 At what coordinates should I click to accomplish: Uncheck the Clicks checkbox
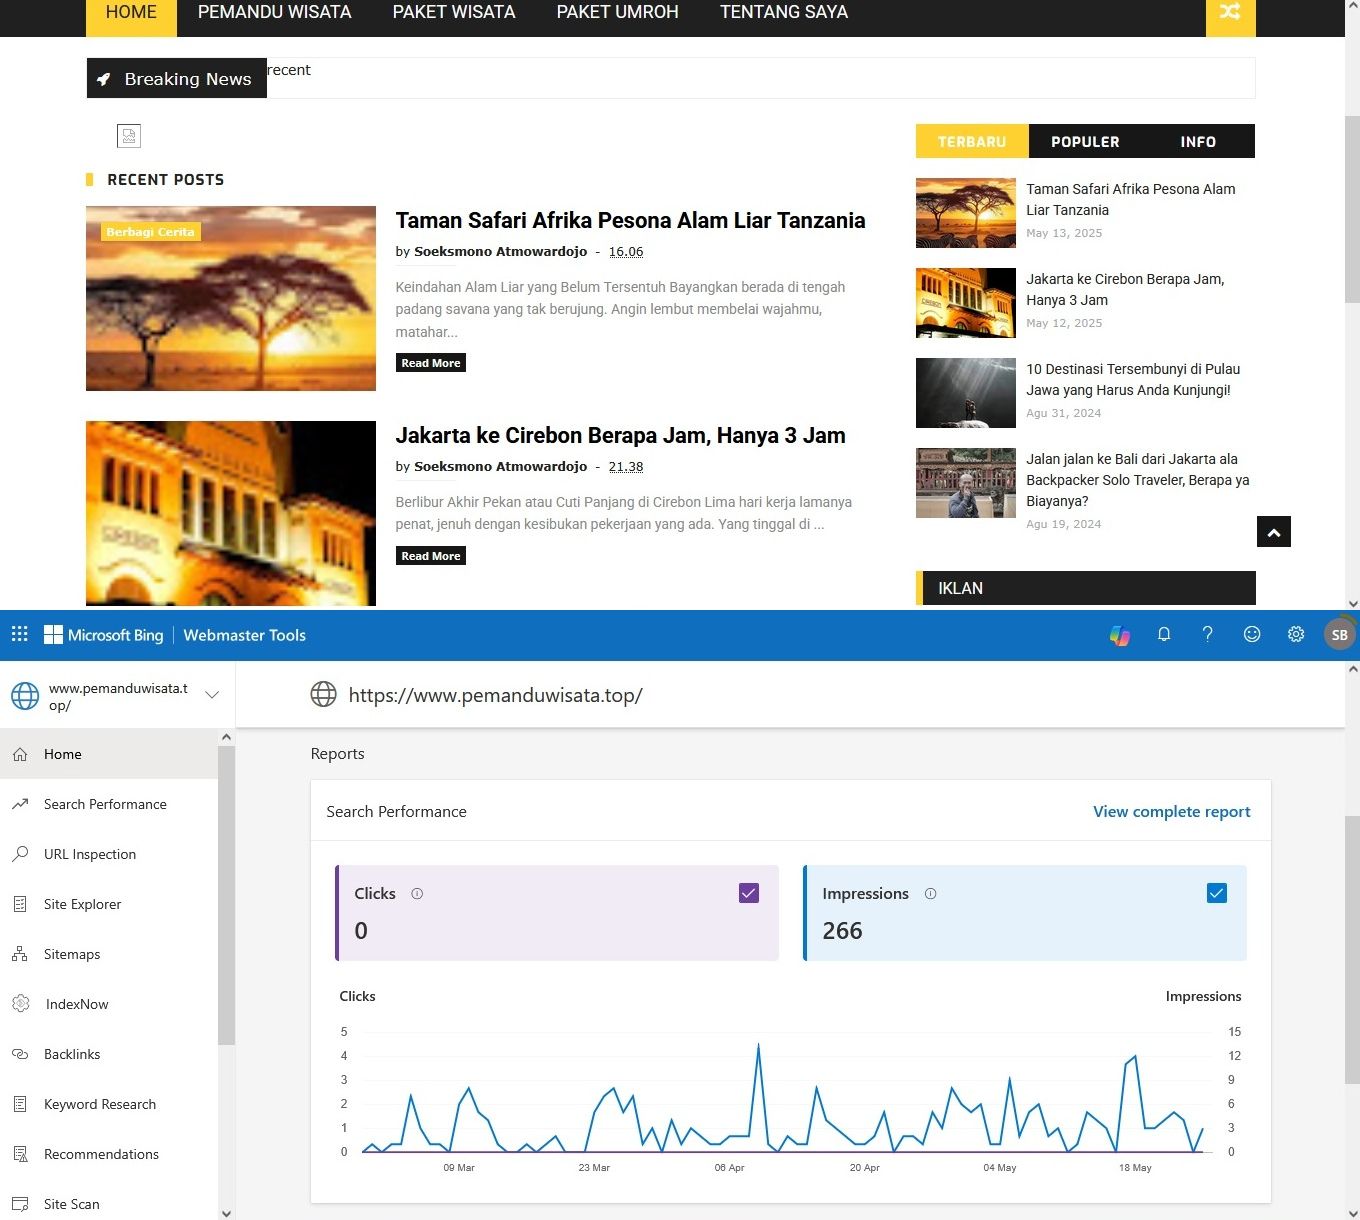(x=749, y=893)
